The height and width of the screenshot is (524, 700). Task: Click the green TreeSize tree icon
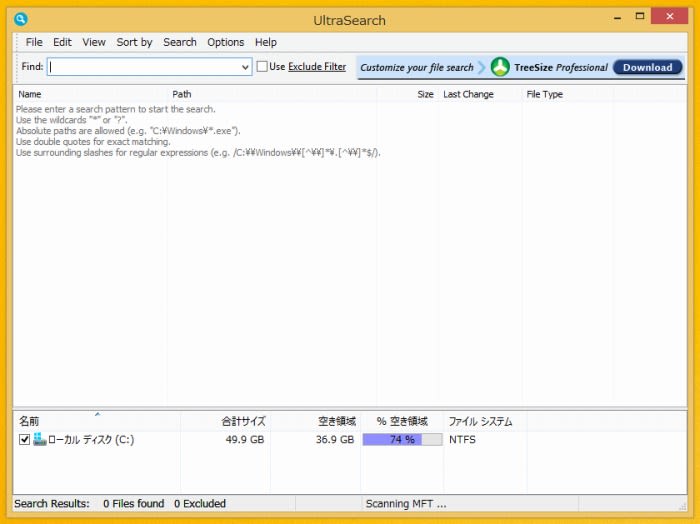(x=500, y=67)
